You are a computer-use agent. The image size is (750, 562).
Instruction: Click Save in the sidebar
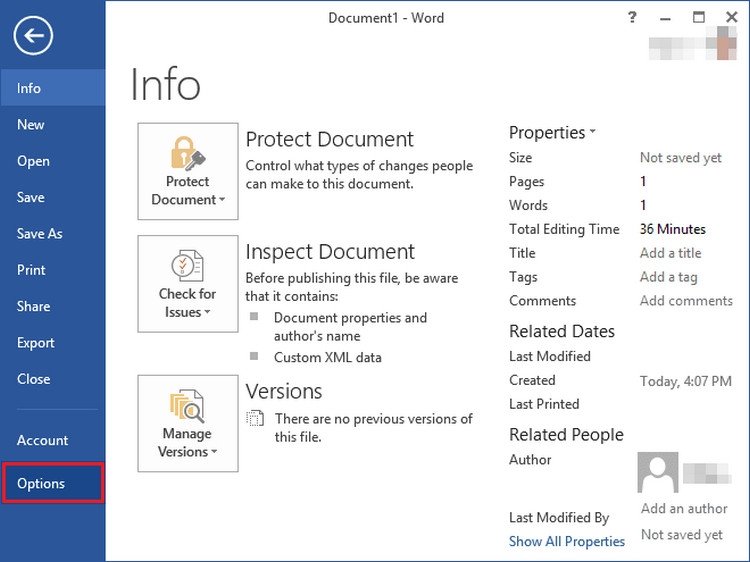pyautogui.click(x=53, y=197)
